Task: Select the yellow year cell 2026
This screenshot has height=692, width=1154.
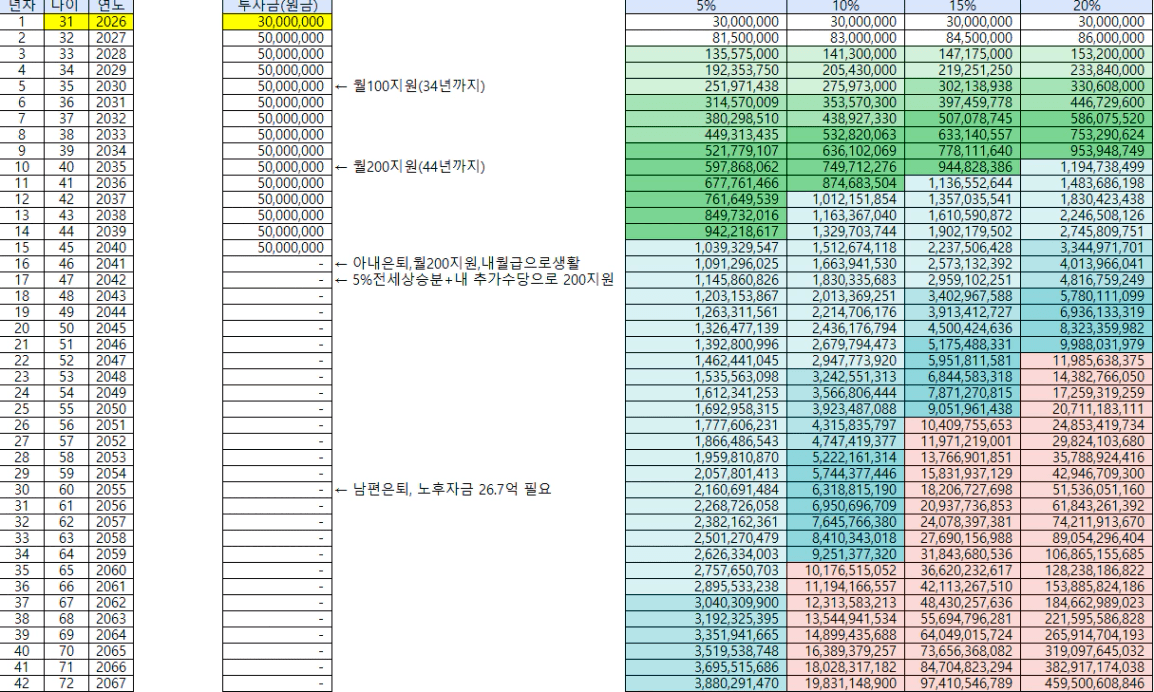Action: (x=111, y=22)
